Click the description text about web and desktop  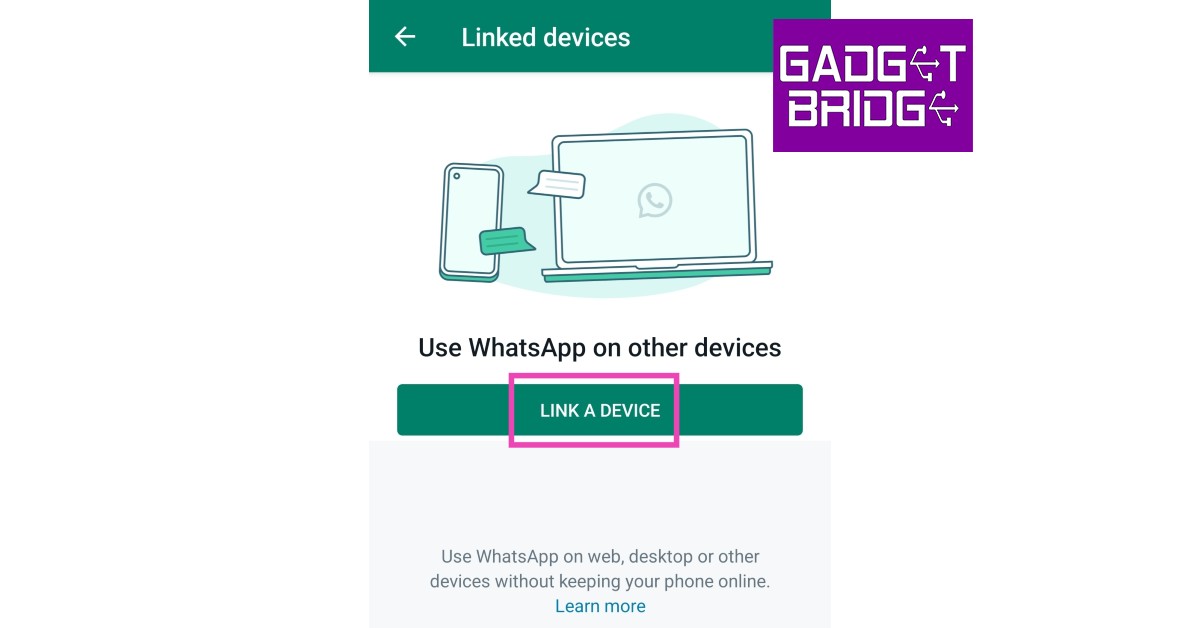600,568
